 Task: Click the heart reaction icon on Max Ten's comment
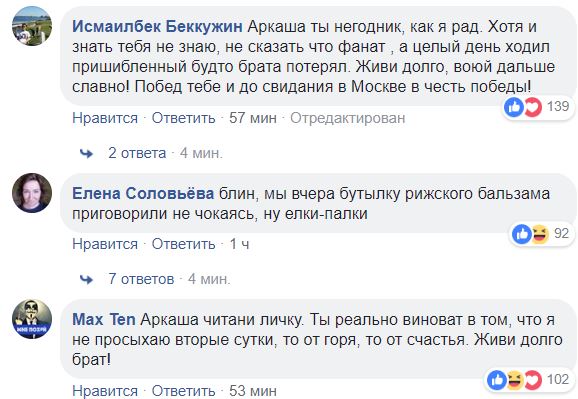533,380
